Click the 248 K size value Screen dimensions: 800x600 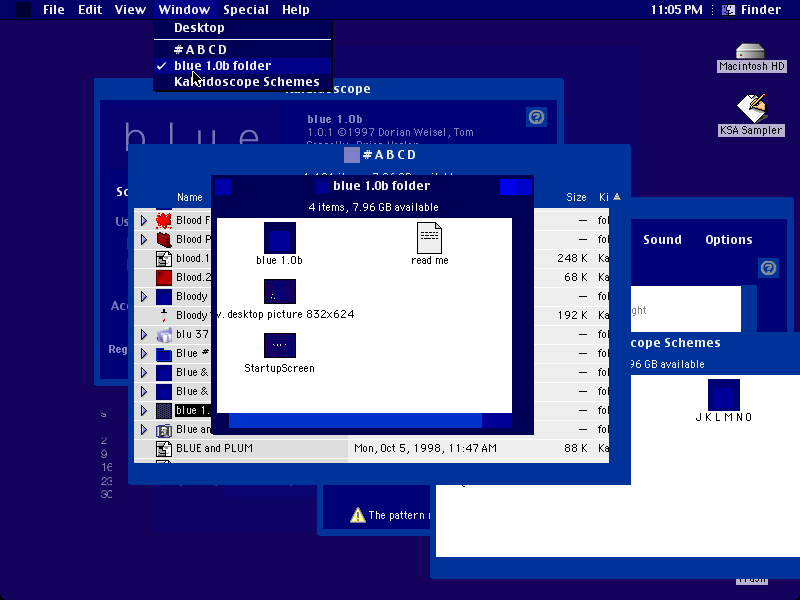tap(572, 258)
